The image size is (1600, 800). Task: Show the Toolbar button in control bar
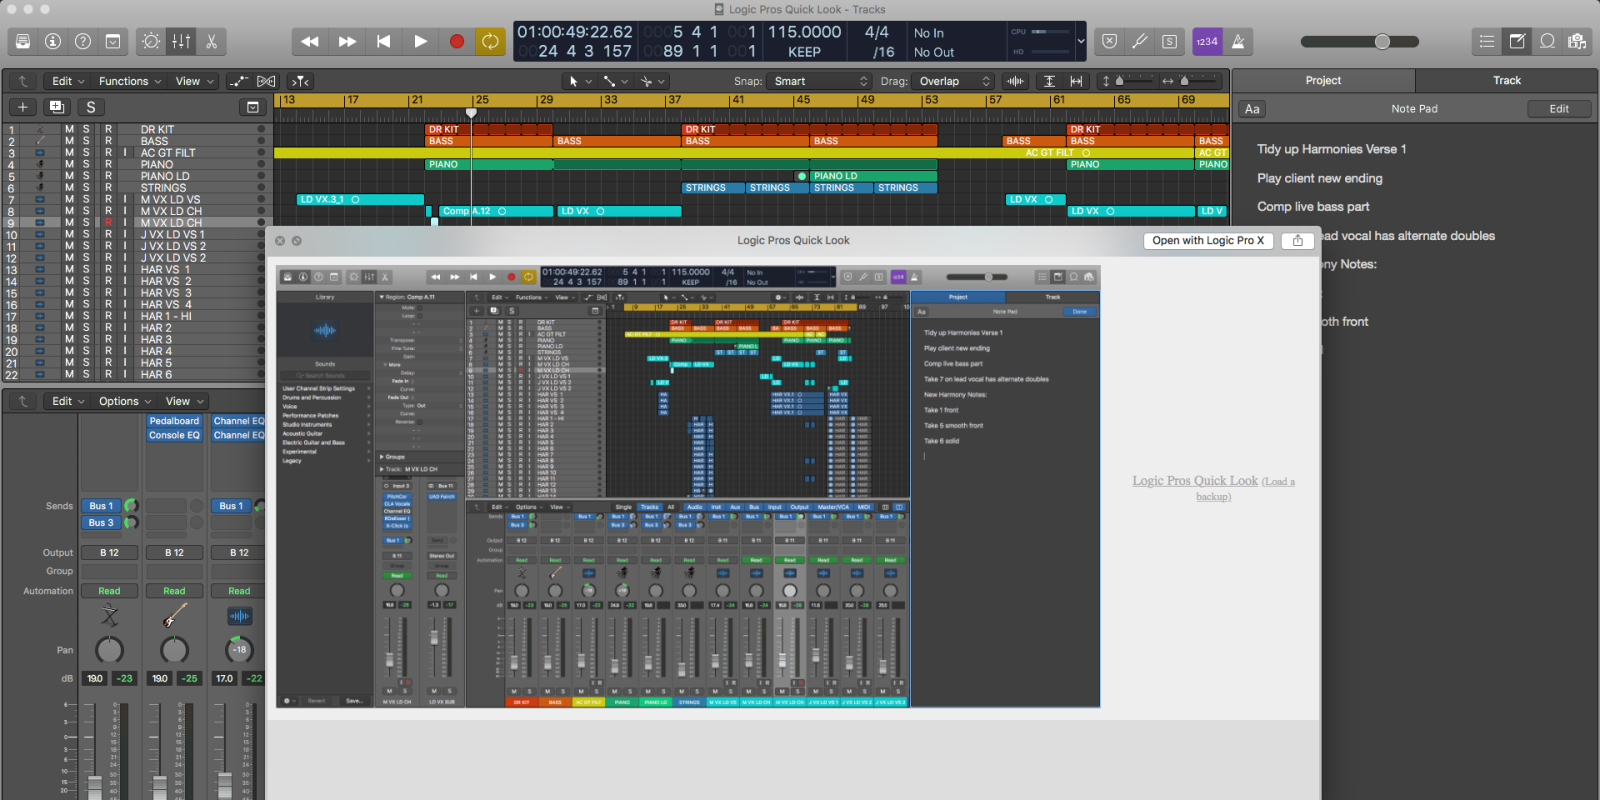point(113,41)
